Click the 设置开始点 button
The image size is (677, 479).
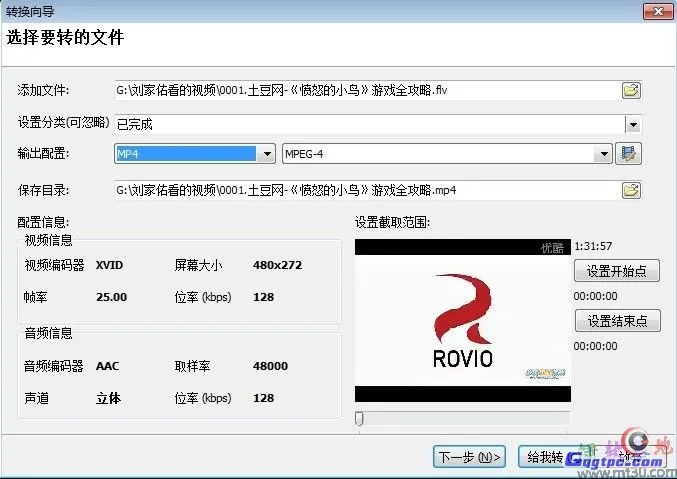tap(617, 271)
